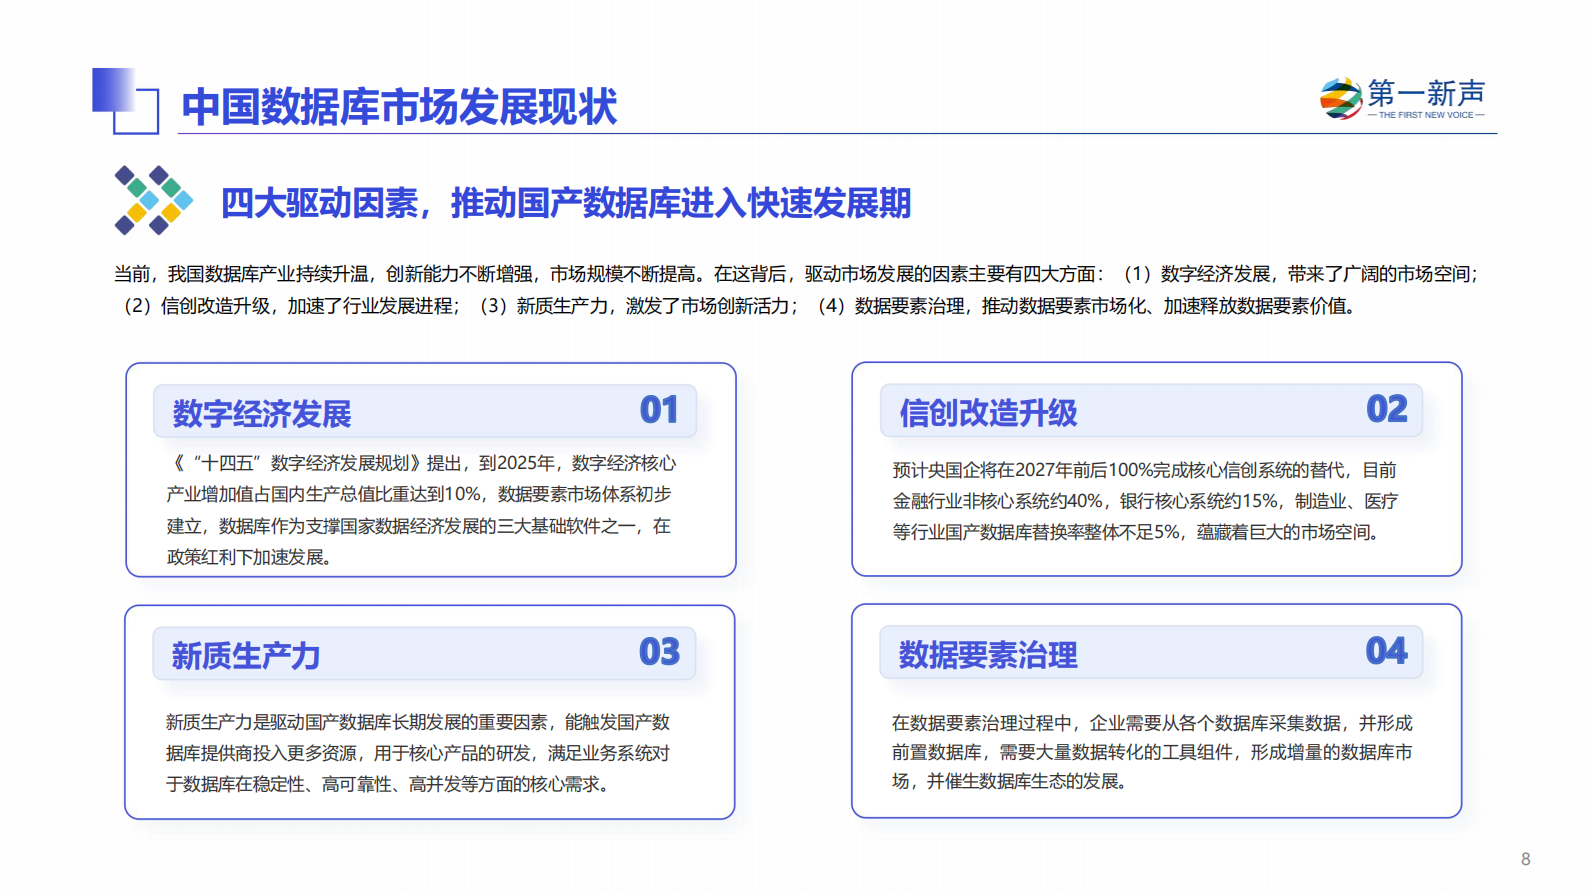Click the line starting 产业增加值占国内生产总值
1587x892 pixels.
pos(419,494)
